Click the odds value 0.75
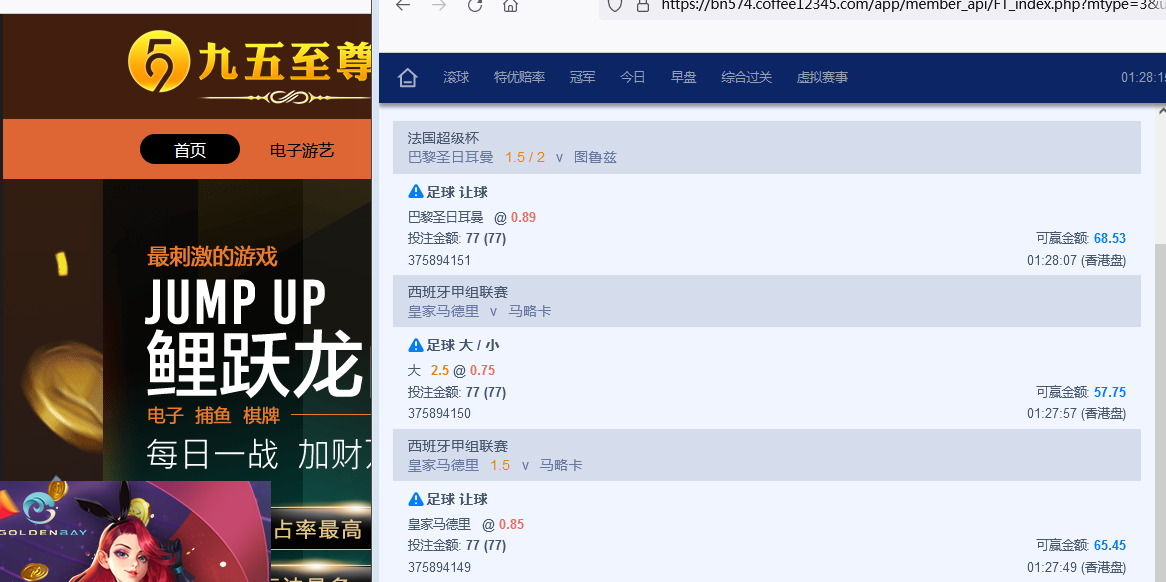Screen dimensions: 1166x582 pyautogui.click(x=483, y=370)
